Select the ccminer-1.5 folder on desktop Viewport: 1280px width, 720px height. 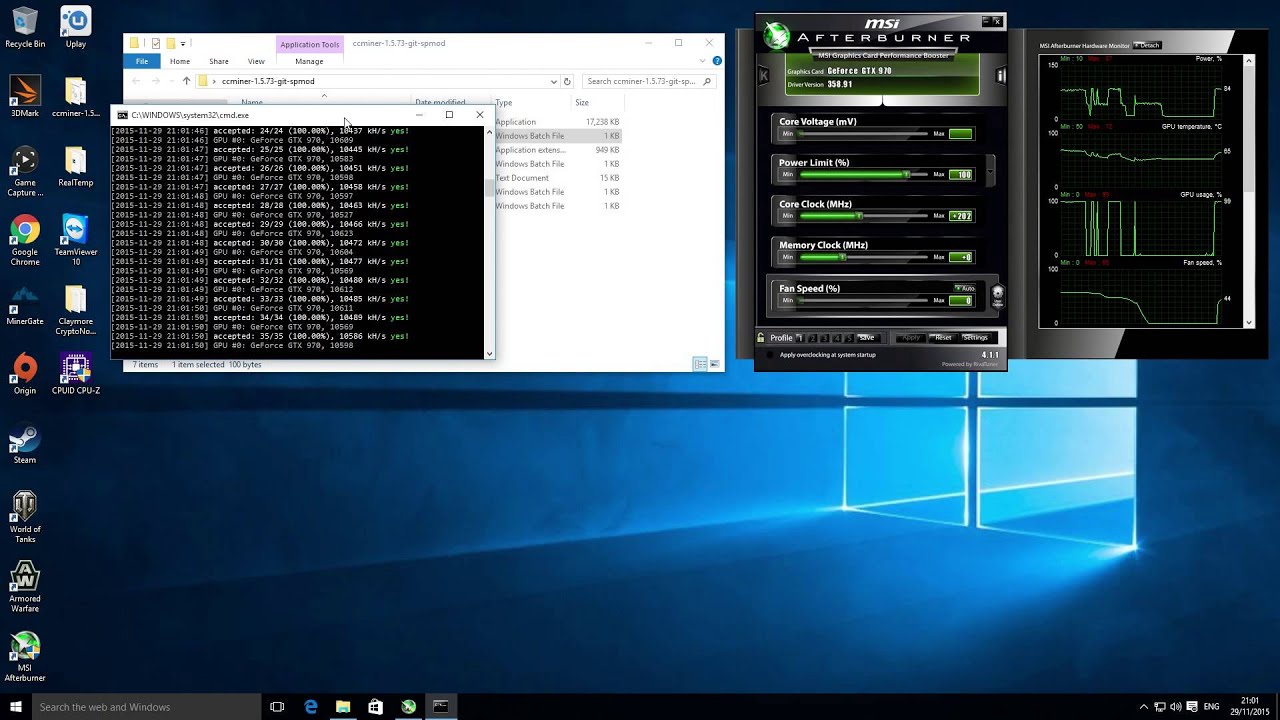pos(76,97)
